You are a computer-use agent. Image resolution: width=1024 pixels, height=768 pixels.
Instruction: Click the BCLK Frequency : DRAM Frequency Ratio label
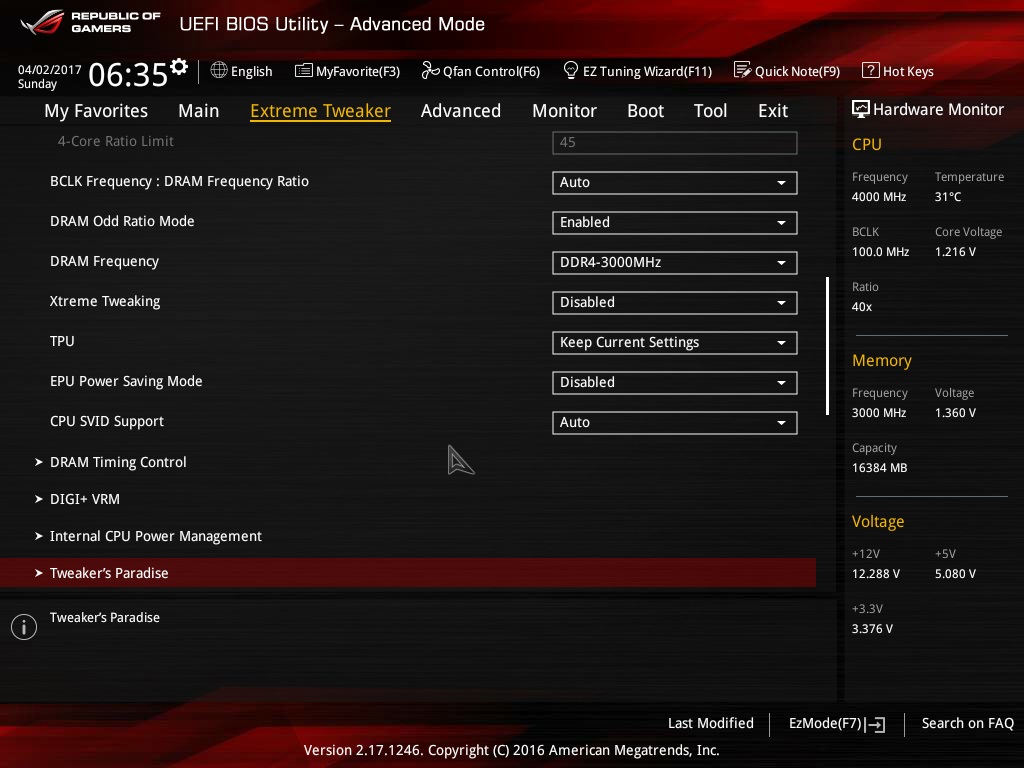pos(180,182)
